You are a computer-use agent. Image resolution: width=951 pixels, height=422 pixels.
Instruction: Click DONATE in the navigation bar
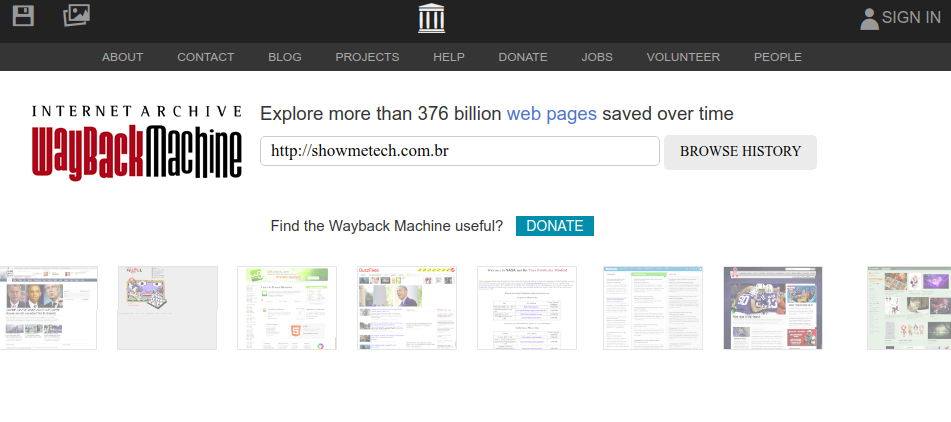pyautogui.click(x=522, y=57)
